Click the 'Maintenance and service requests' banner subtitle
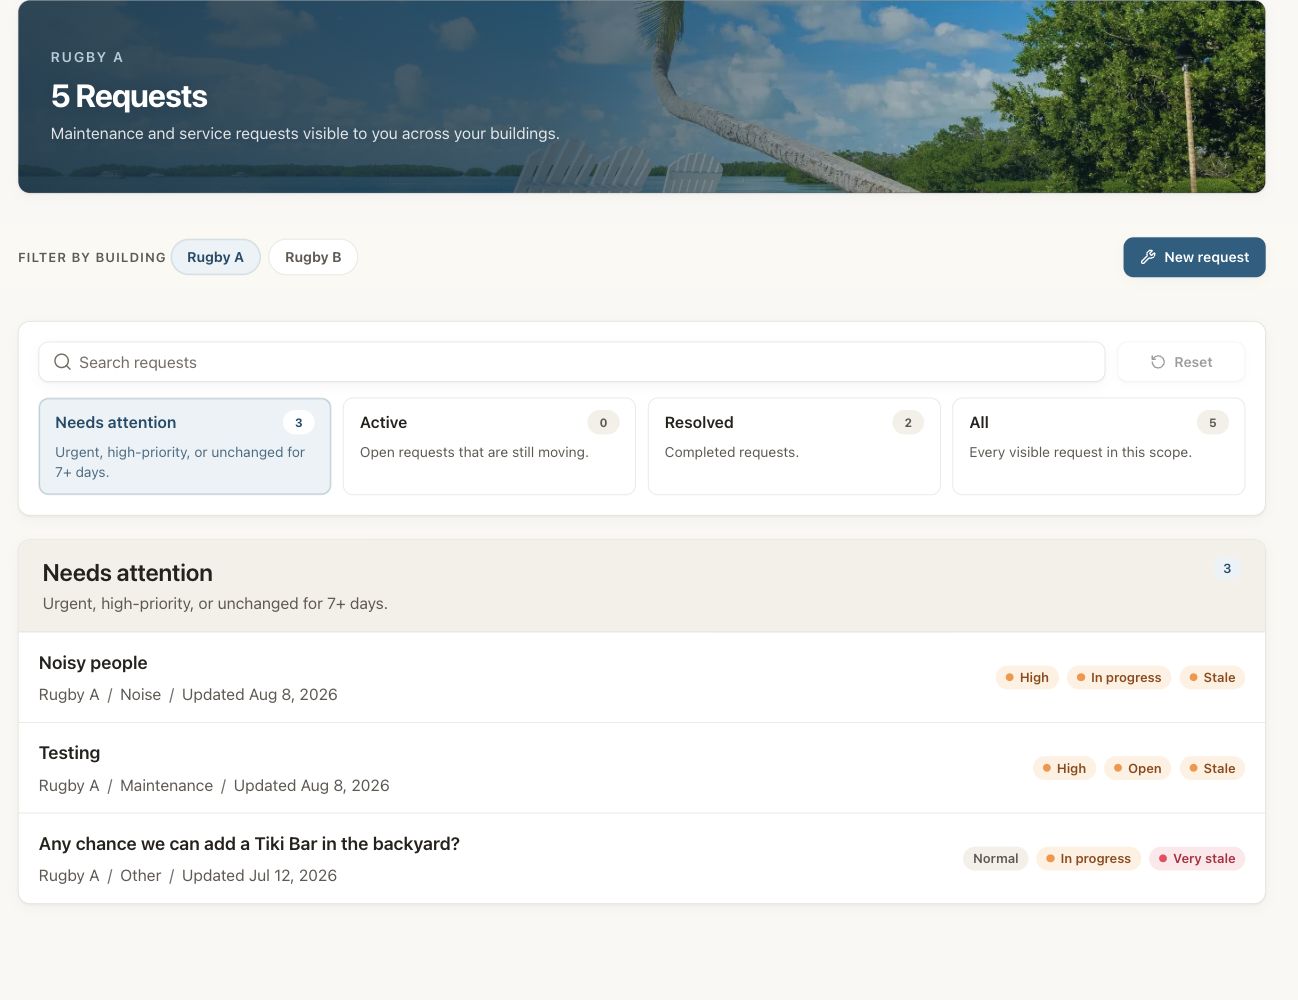 pos(305,133)
